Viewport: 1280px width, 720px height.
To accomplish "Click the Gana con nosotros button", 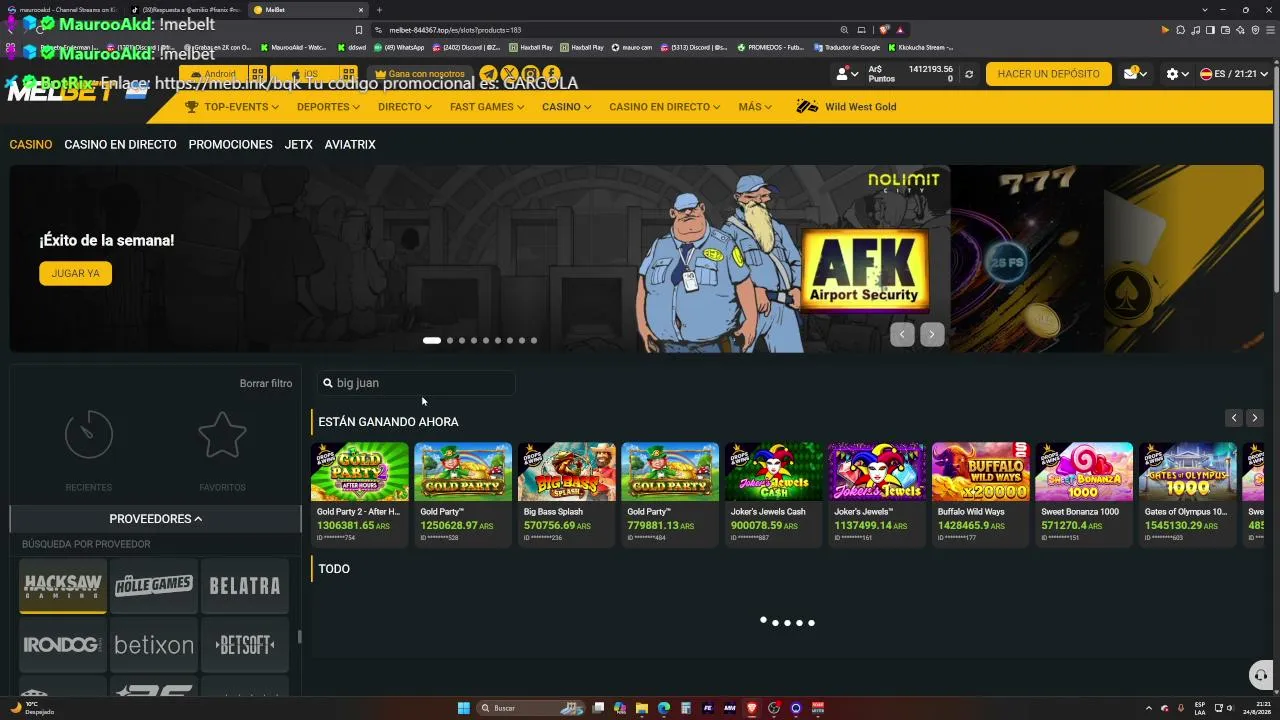I will tap(420, 74).
